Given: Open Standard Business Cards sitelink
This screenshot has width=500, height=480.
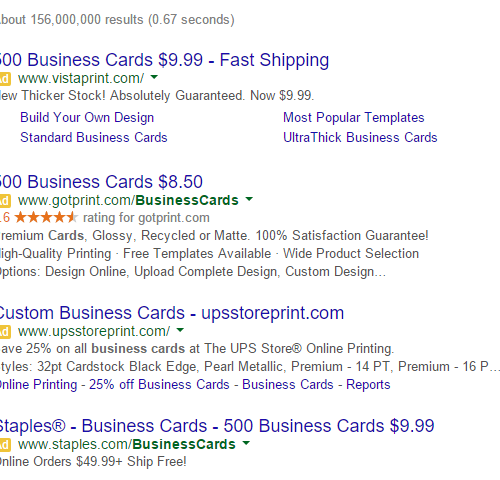Looking at the screenshot, I should pyautogui.click(x=94, y=137).
